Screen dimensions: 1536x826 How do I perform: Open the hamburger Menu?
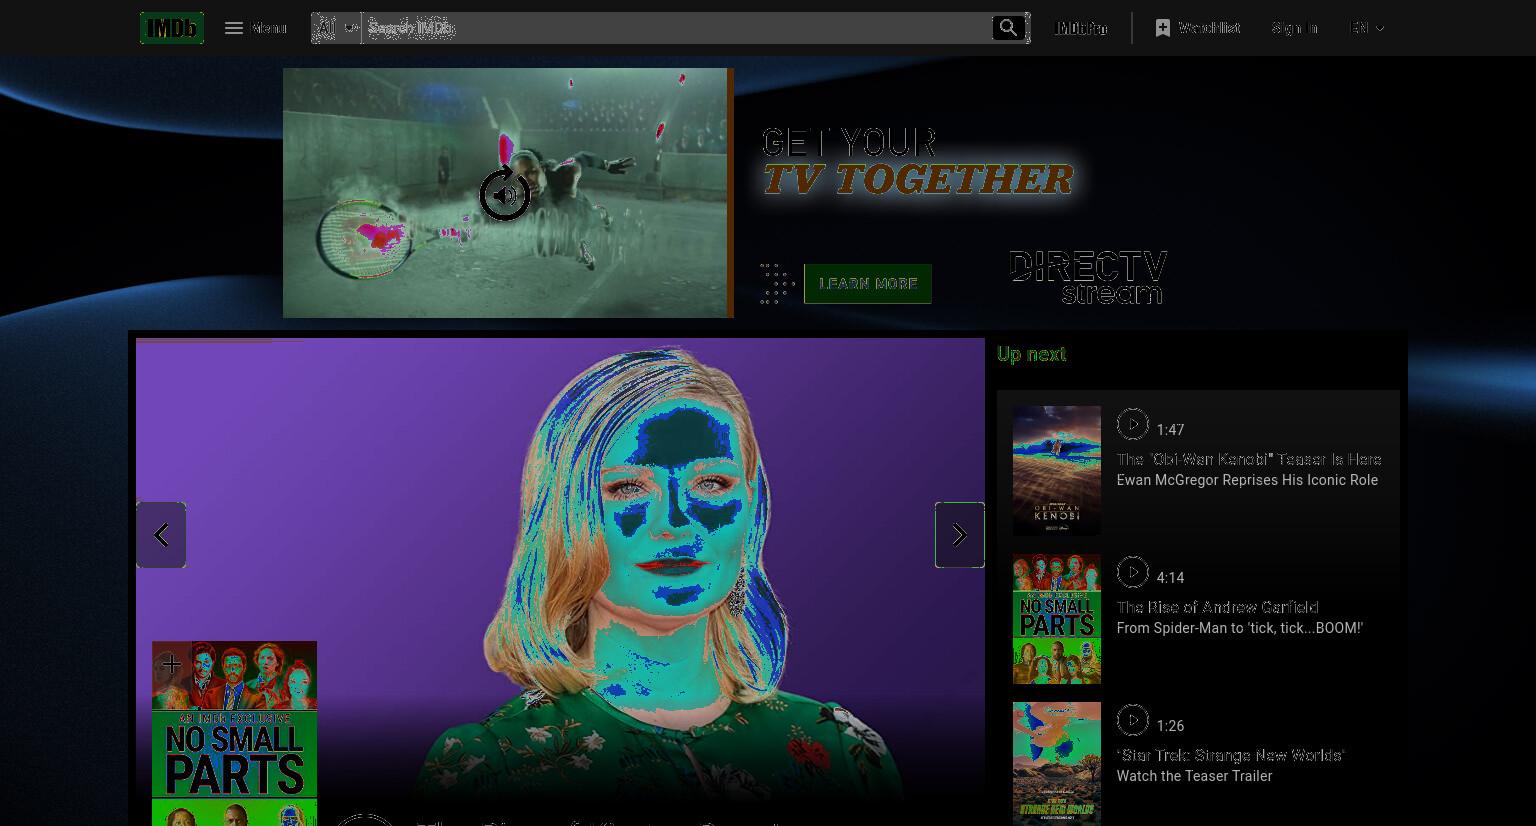256,28
